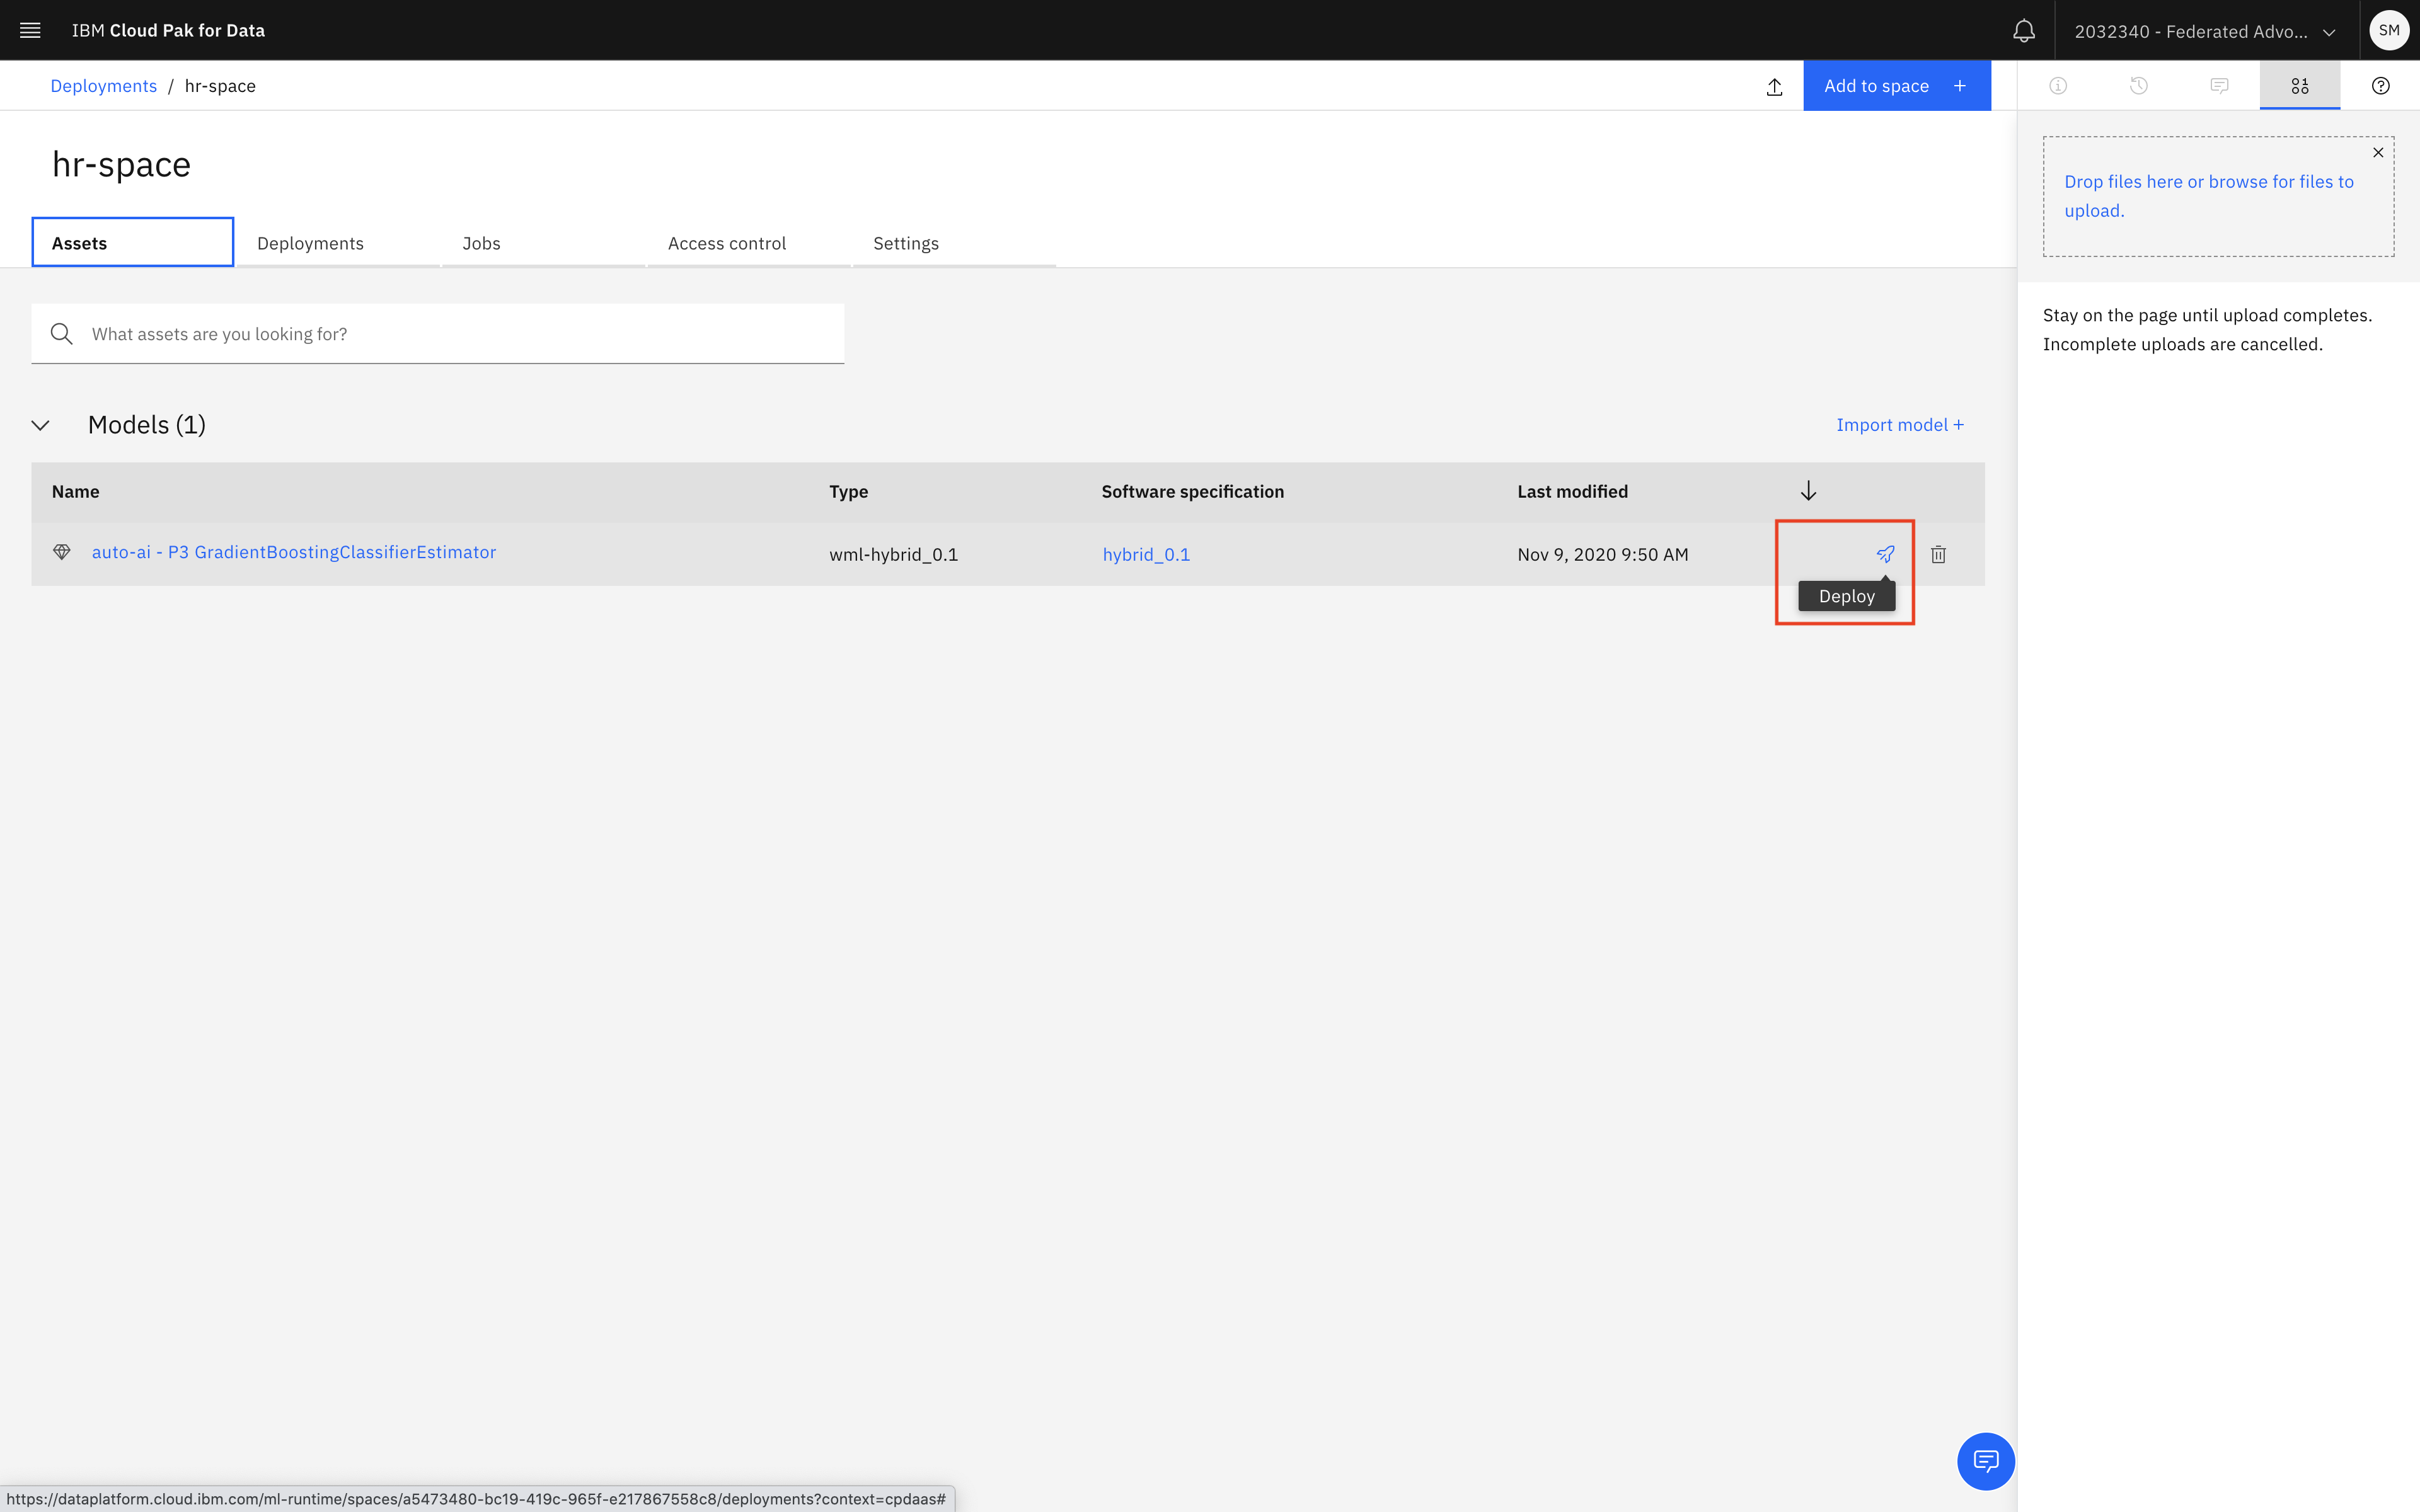Click the export space upload icon
The image size is (2420, 1512).
[x=1774, y=87]
